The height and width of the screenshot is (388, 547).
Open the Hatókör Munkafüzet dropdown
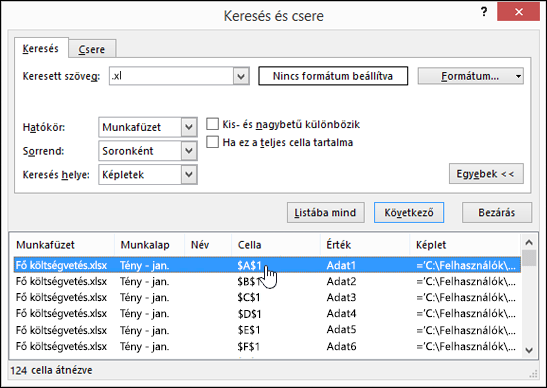click(x=189, y=127)
